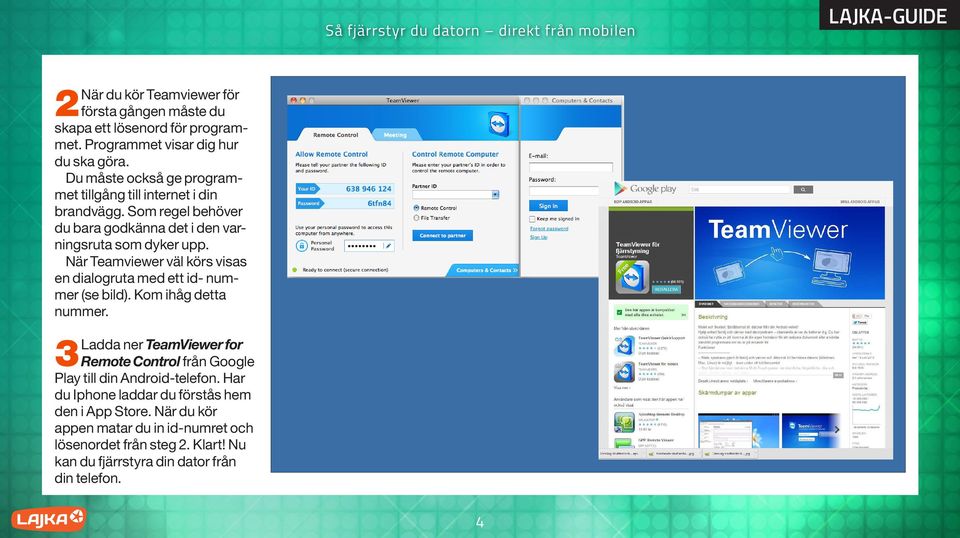Click the E-mail input field
Screen dimensions: 960x538
(x=571, y=167)
